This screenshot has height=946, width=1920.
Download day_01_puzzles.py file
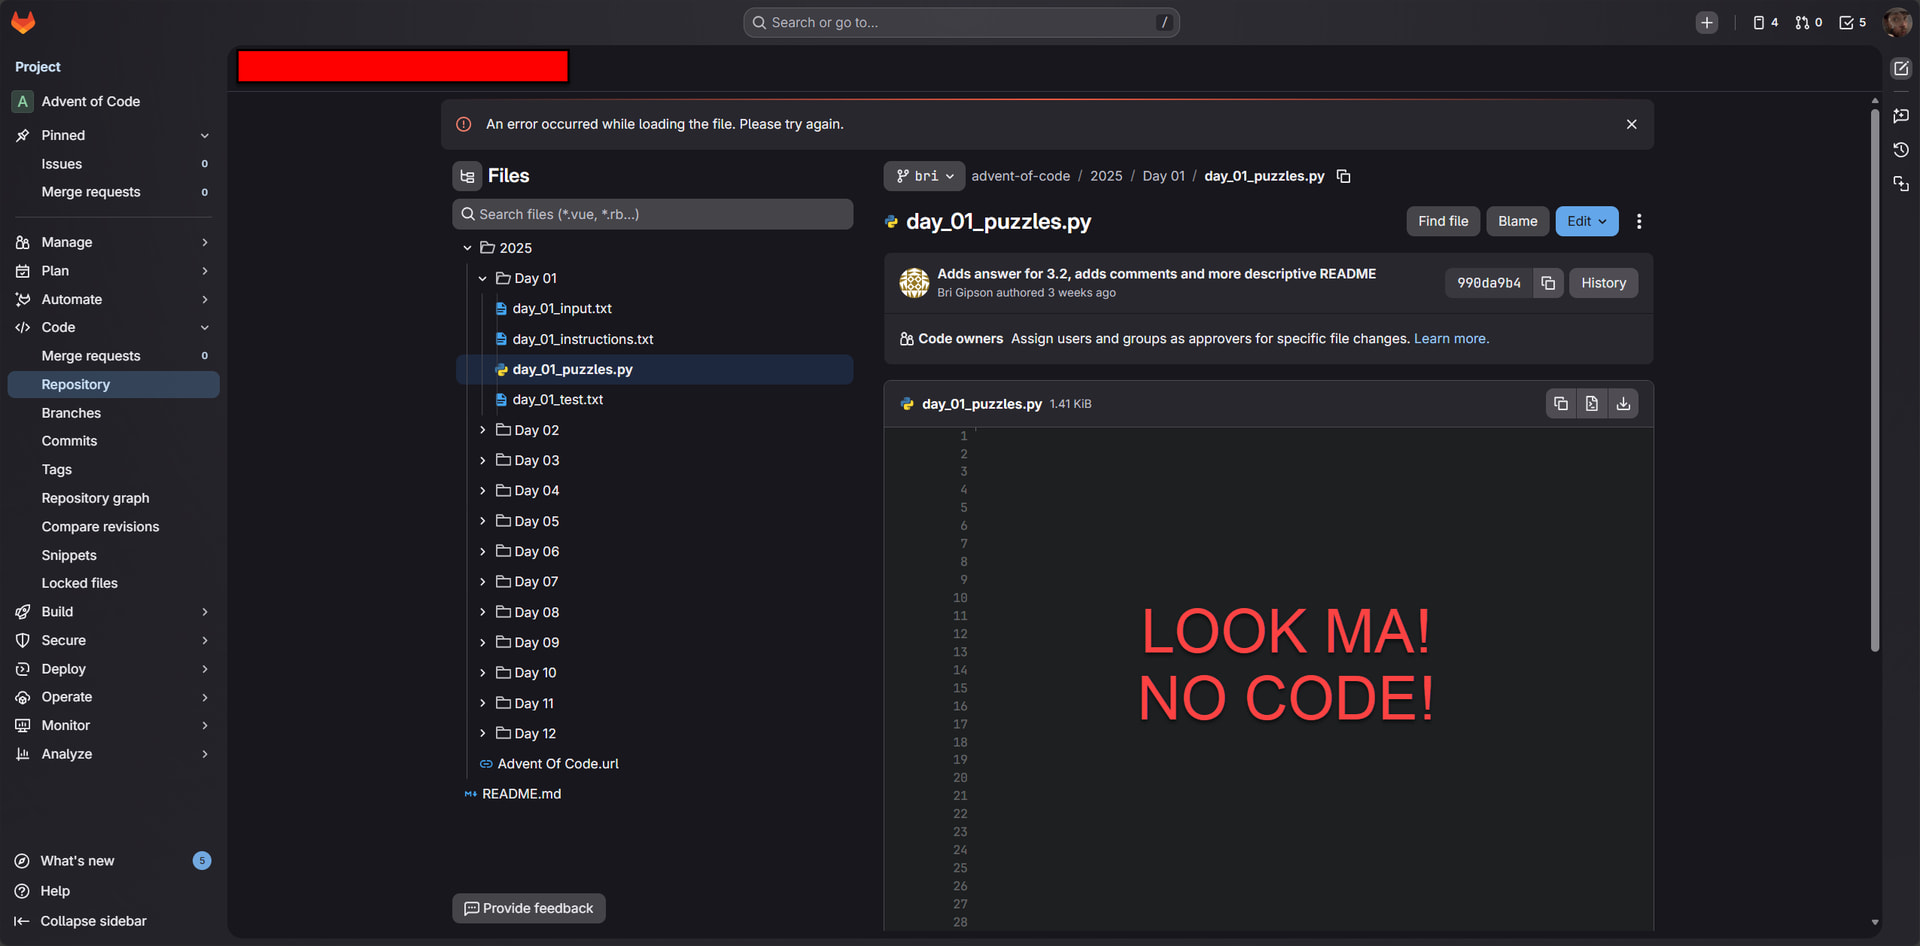coord(1623,404)
